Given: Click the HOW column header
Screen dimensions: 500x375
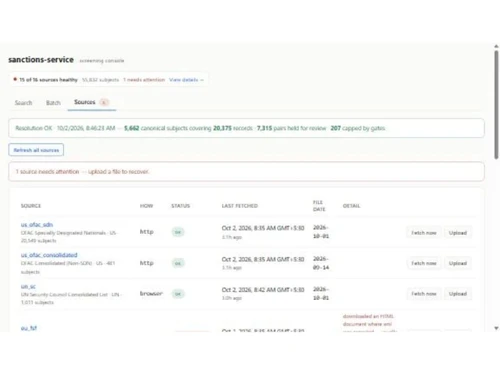Looking at the screenshot, I should point(146,206).
